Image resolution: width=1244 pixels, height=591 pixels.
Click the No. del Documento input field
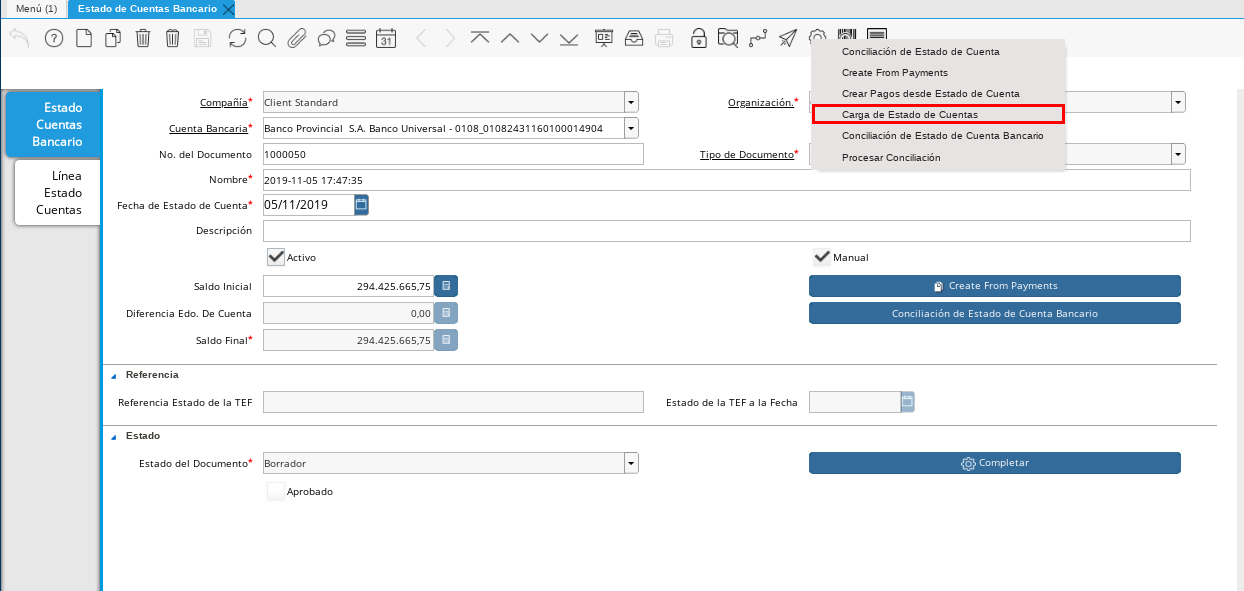pos(453,154)
